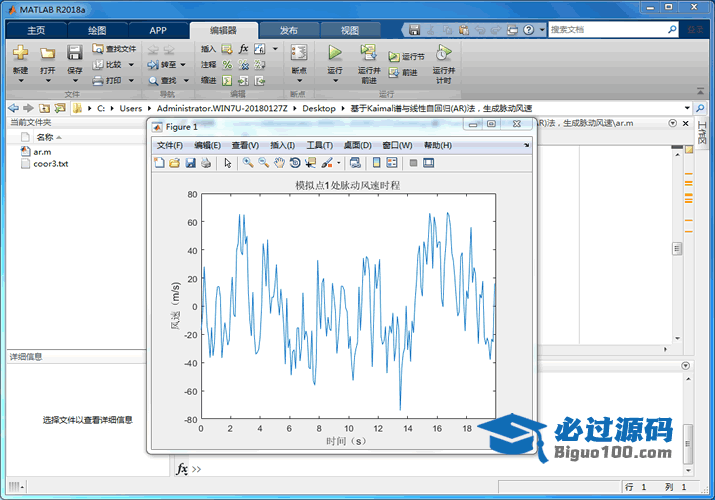
Task: Click the Help question mark icon
Action: click(528, 30)
